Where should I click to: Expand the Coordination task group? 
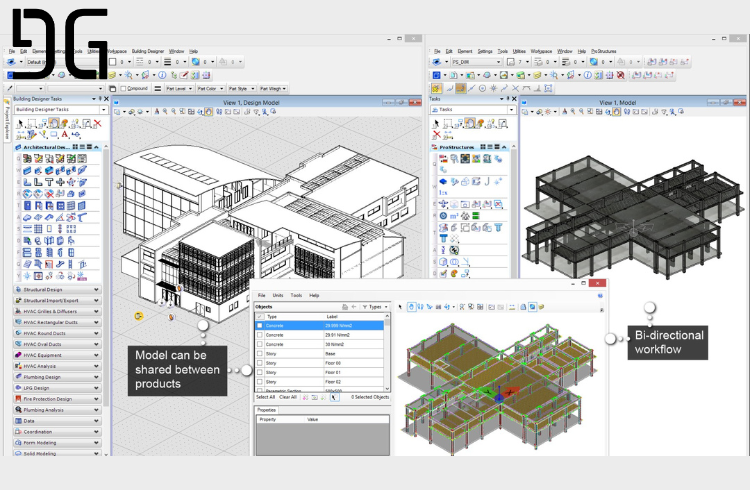[x=57, y=432]
